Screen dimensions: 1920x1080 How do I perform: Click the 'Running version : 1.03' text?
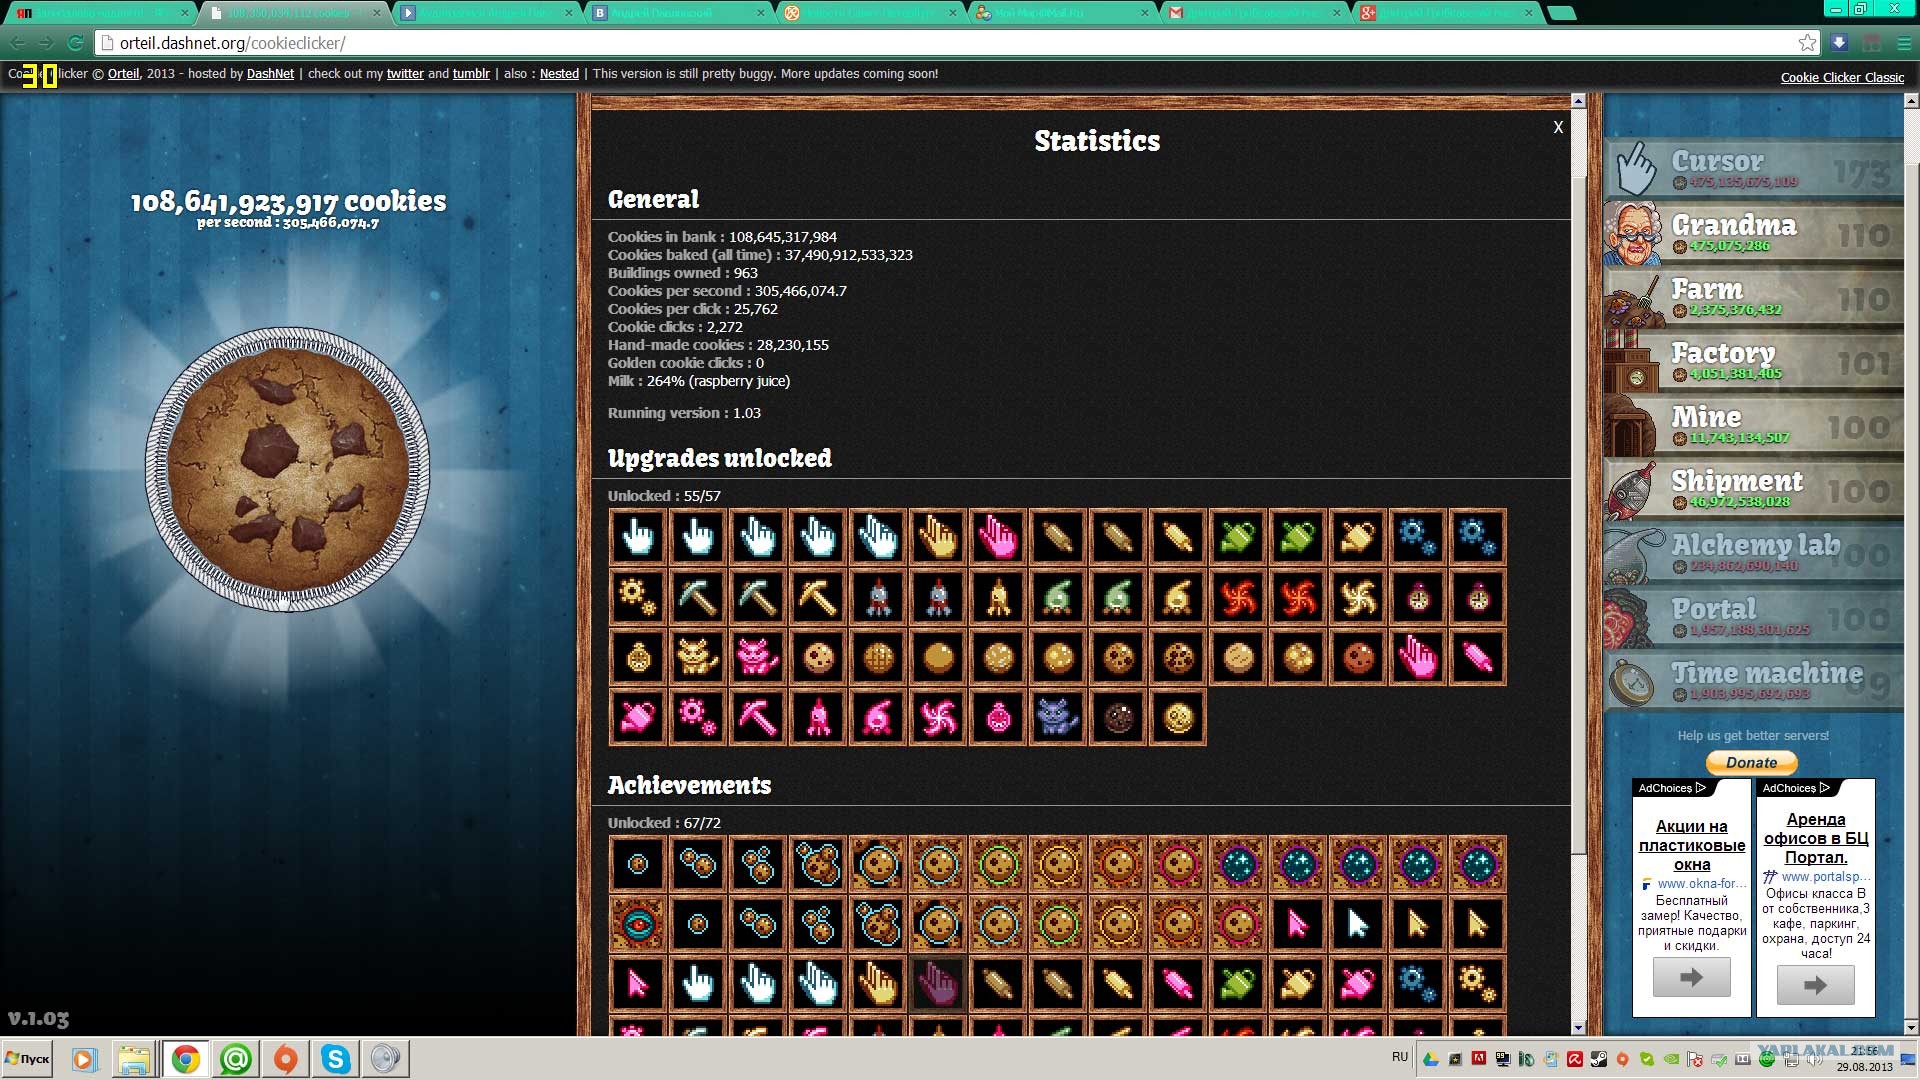coord(684,413)
